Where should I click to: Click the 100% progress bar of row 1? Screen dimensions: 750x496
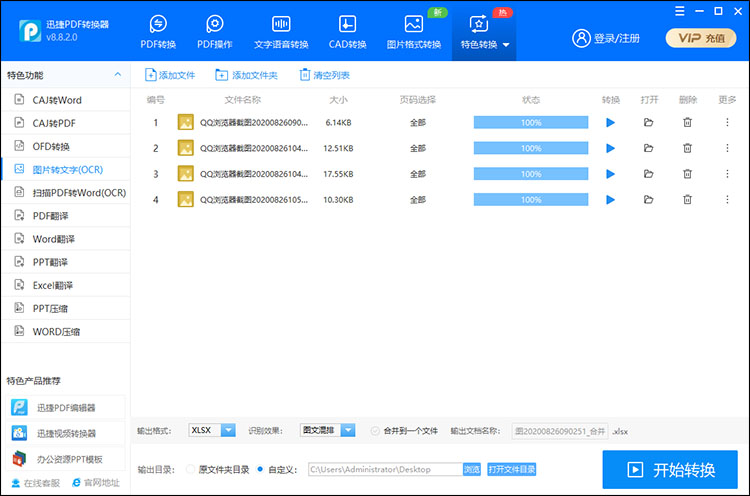(x=531, y=122)
